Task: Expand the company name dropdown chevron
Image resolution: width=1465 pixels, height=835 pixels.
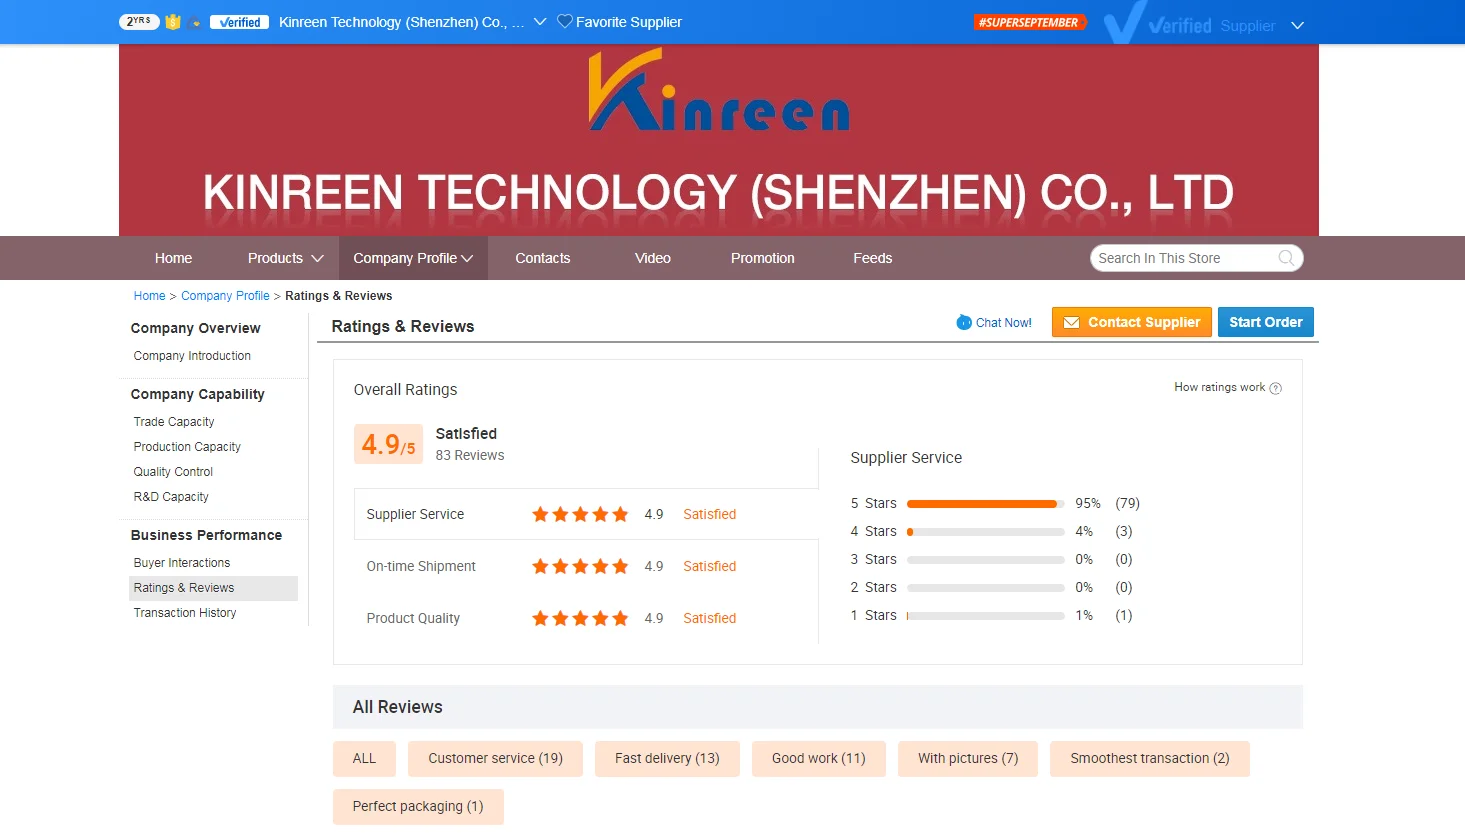Action: [x=540, y=21]
